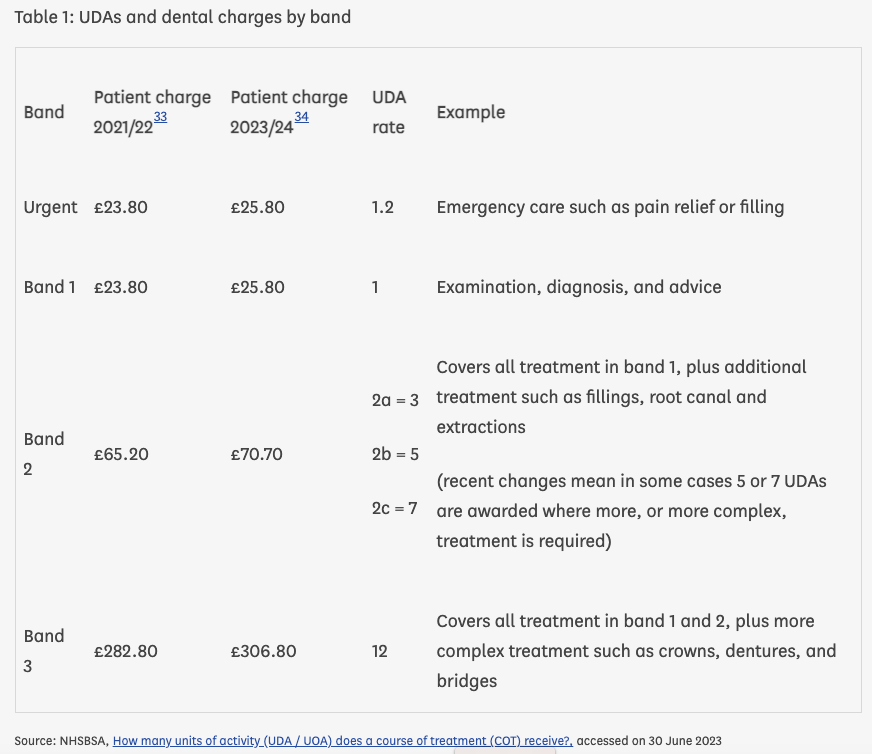872x754 pixels.
Task: Select the Examination, diagnosis, and advice text
Action: point(579,287)
